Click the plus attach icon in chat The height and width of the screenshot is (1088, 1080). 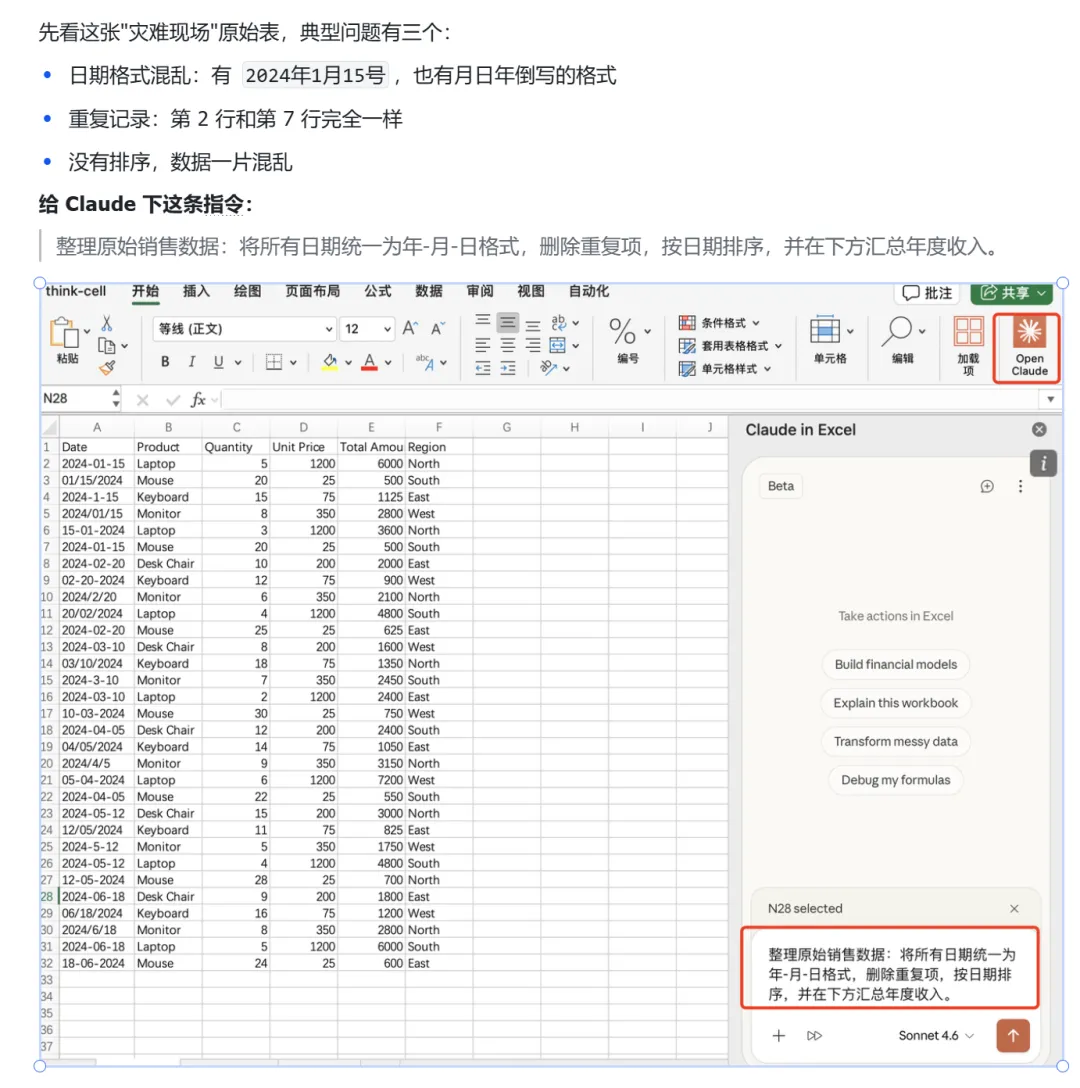[779, 1035]
